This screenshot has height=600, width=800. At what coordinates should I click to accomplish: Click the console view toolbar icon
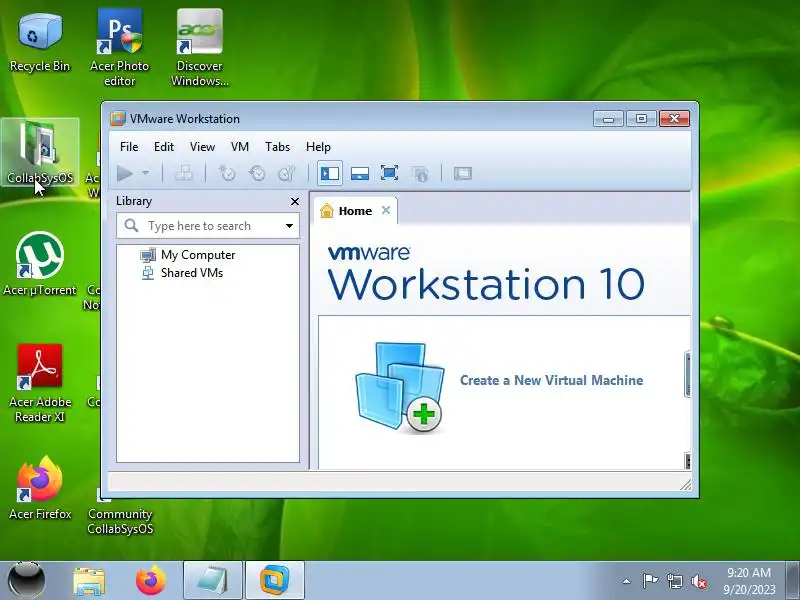point(463,173)
